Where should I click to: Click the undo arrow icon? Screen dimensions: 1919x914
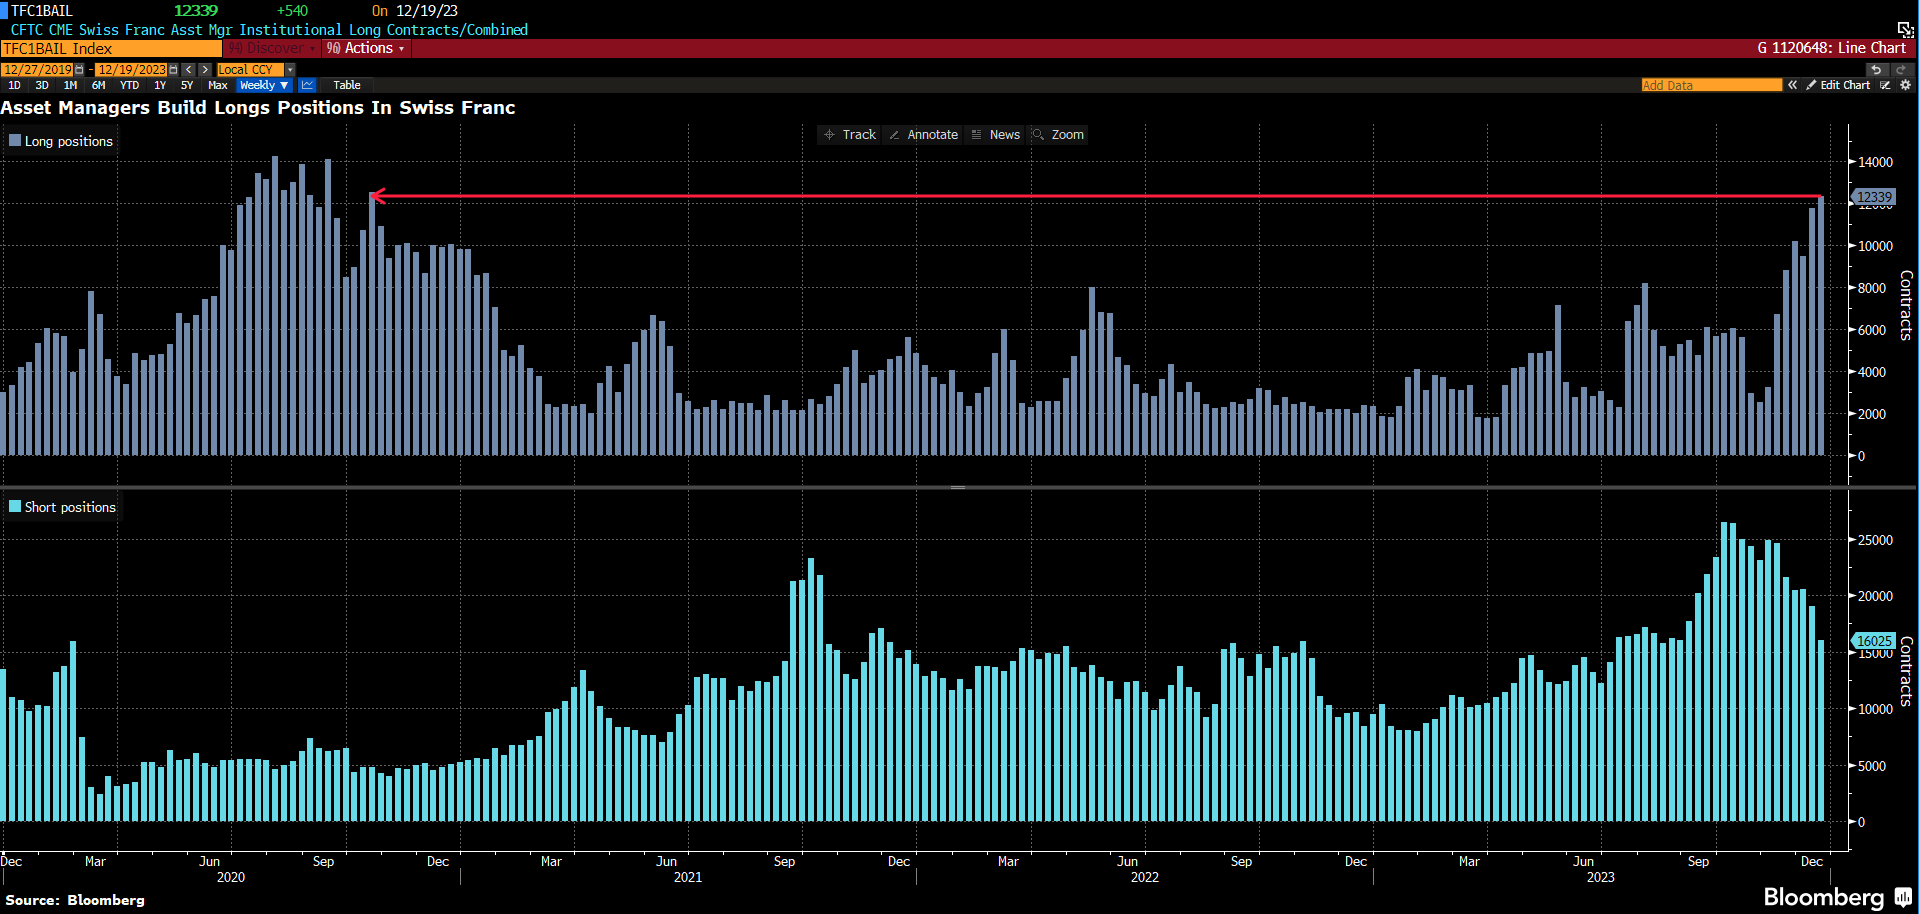[x=1876, y=69]
